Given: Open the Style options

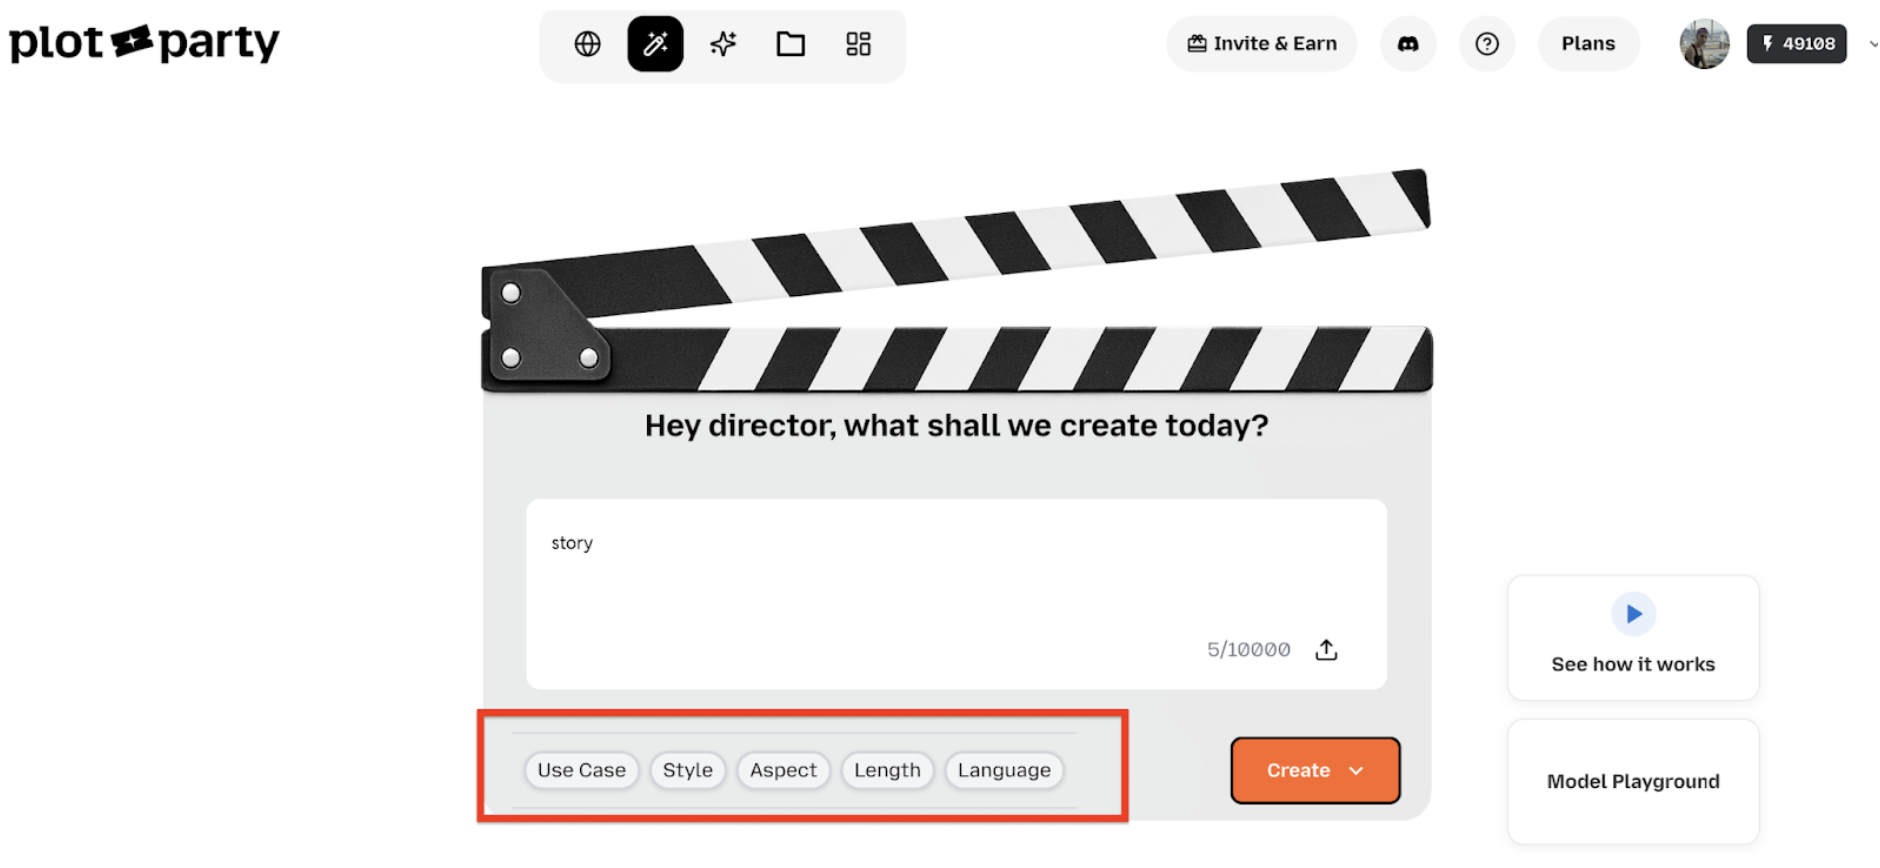Looking at the screenshot, I should pos(688,771).
